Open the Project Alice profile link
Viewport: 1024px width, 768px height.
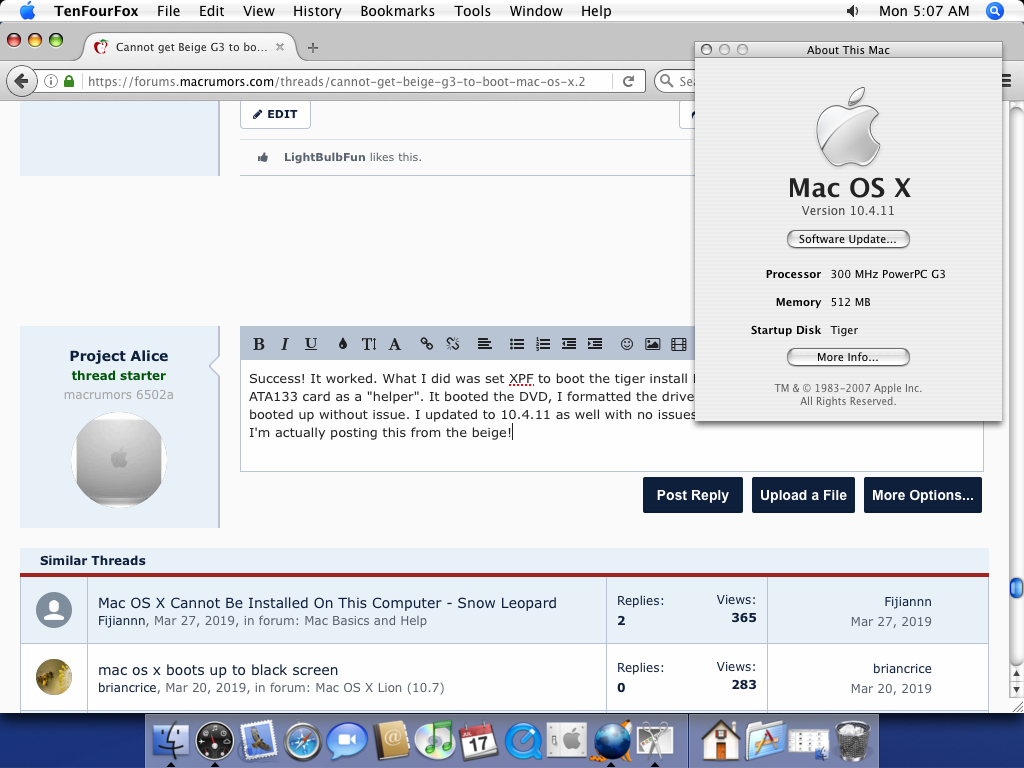tap(119, 356)
